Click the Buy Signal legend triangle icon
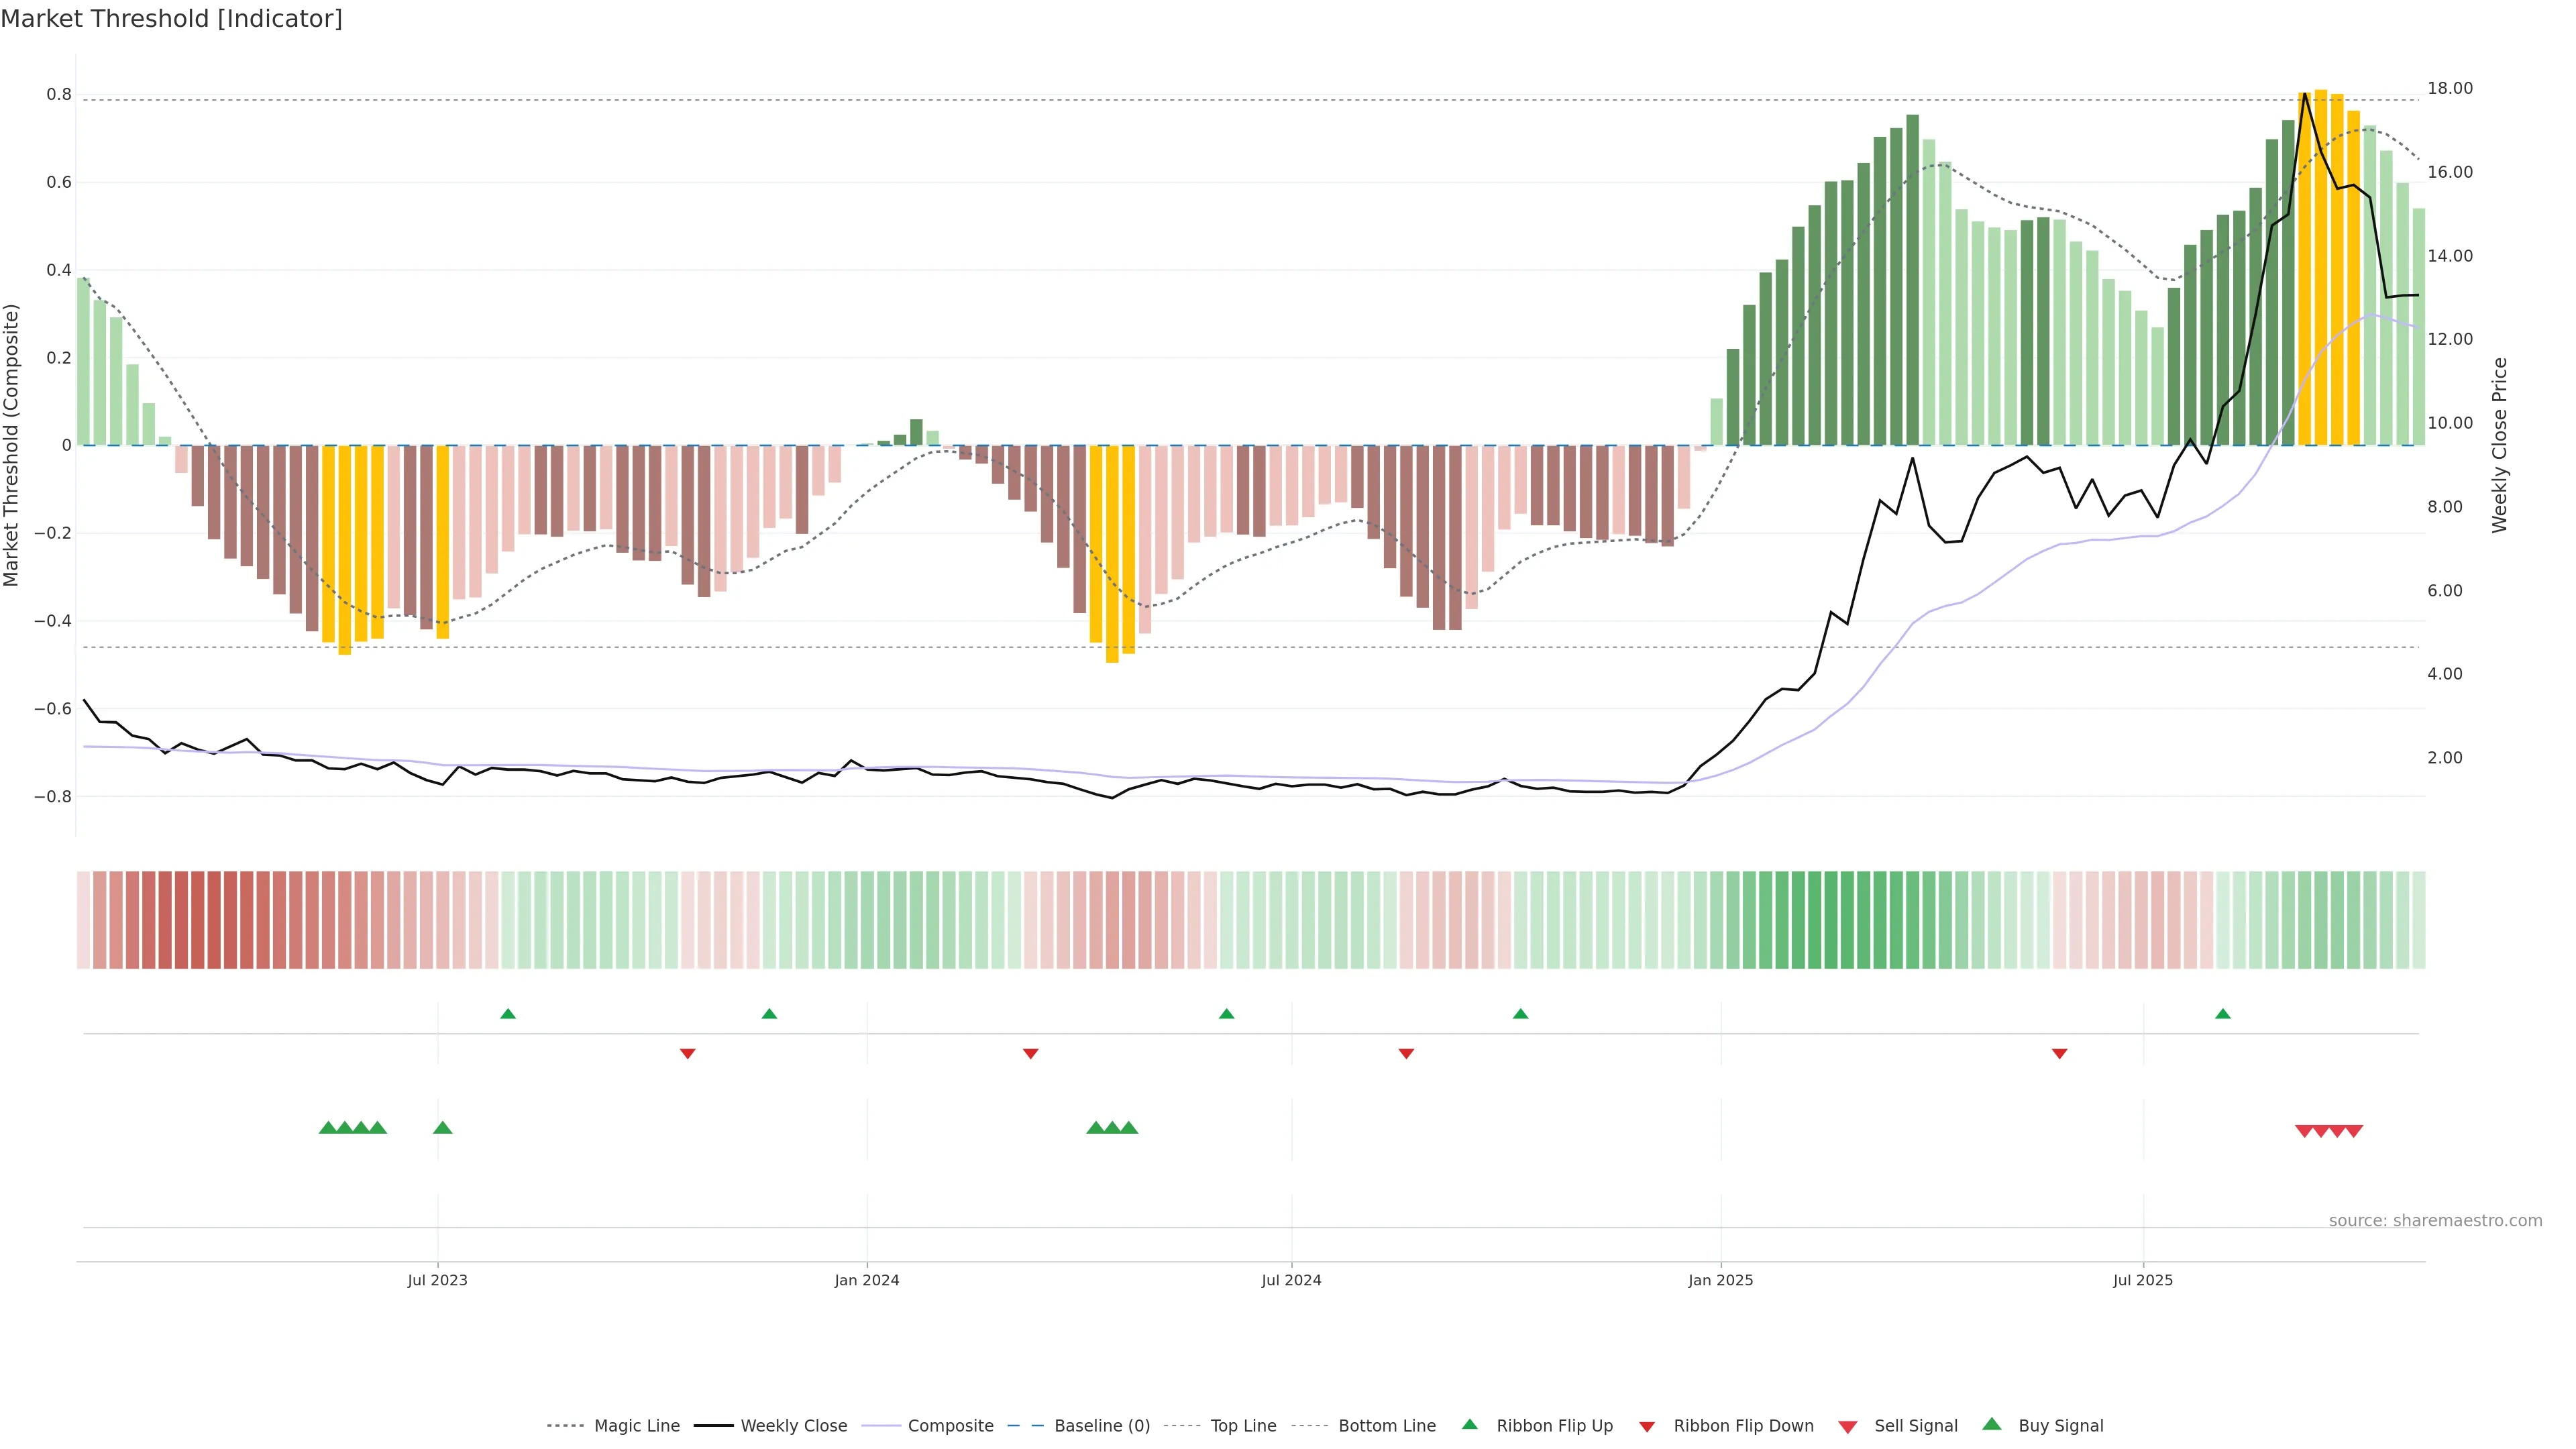 [x=1991, y=1424]
